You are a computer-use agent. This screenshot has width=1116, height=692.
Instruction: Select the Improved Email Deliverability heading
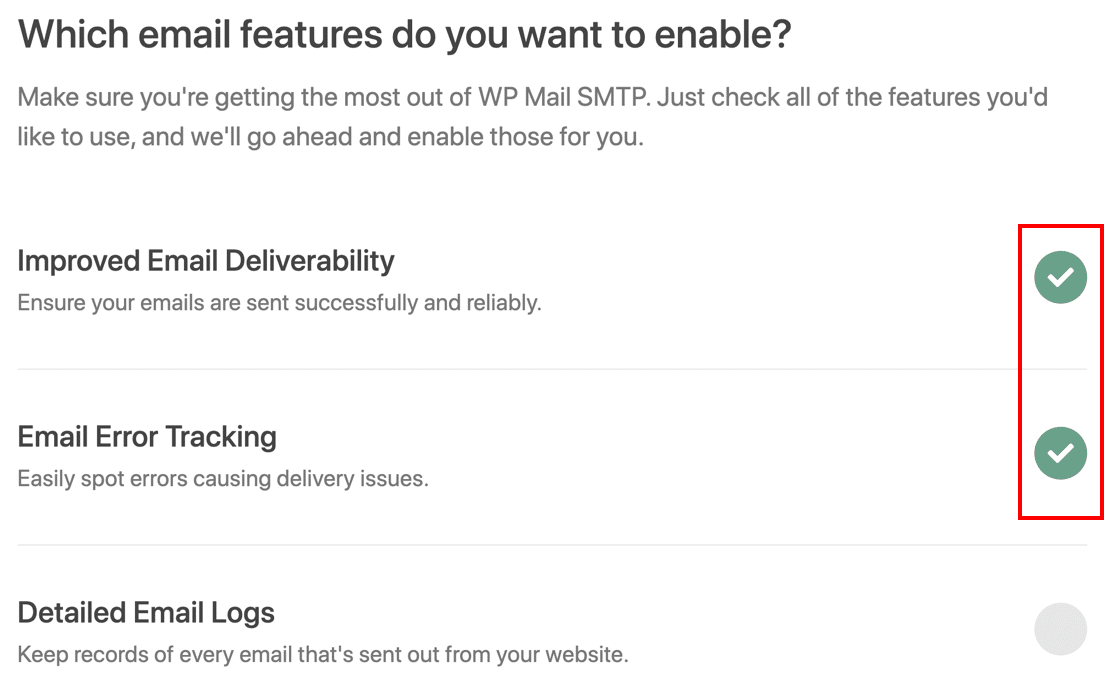coord(204,261)
